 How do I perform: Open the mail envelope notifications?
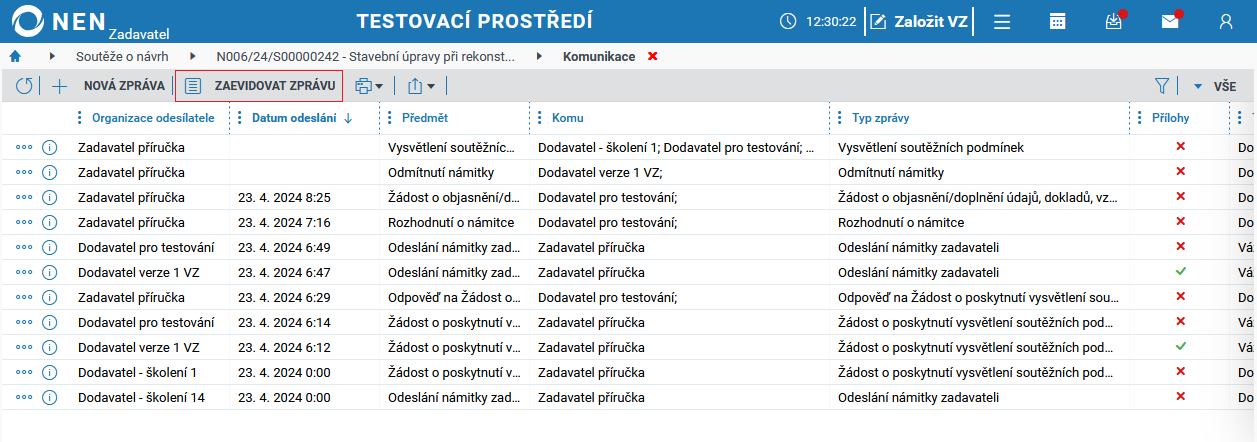pos(1169,21)
